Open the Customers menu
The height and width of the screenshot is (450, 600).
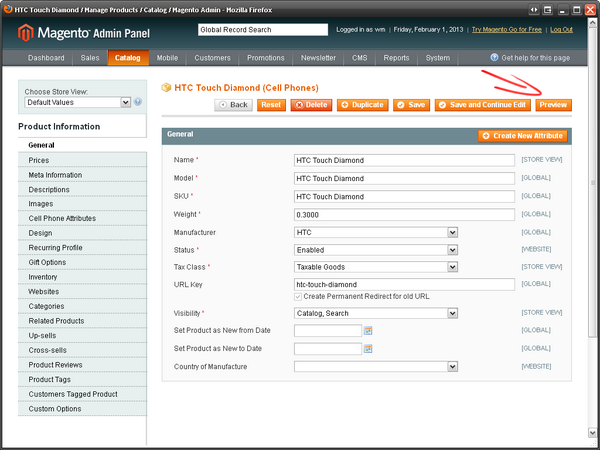(212, 58)
